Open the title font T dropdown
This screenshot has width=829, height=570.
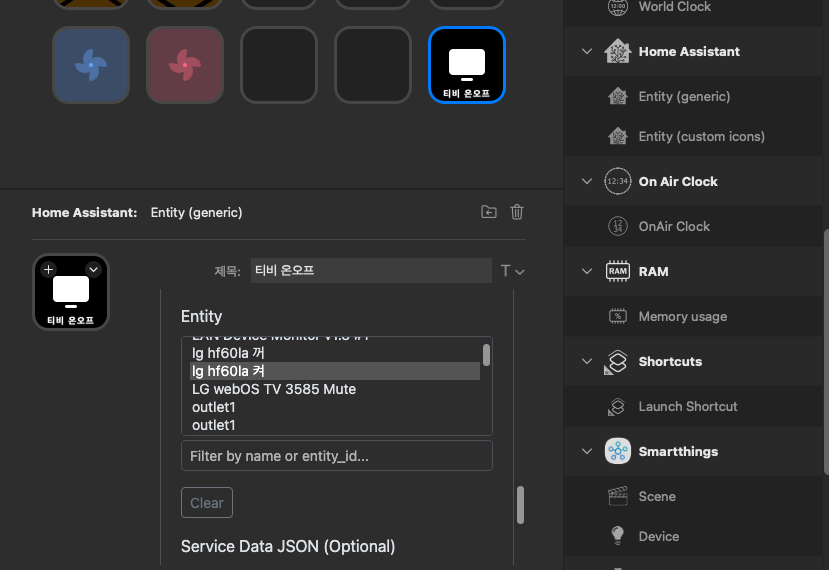pyautogui.click(x=512, y=271)
